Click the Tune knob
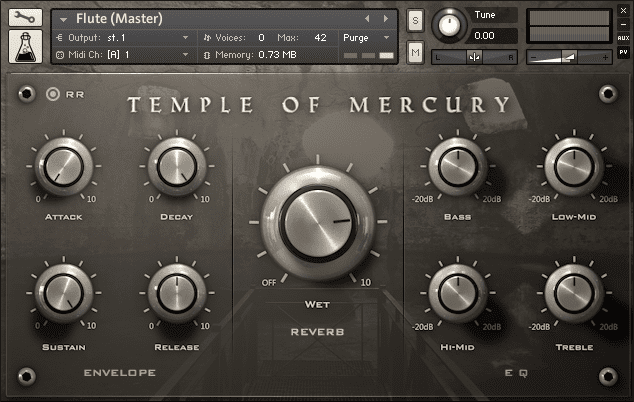Viewport: 634px width, 402px height. pyautogui.click(x=449, y=25)
